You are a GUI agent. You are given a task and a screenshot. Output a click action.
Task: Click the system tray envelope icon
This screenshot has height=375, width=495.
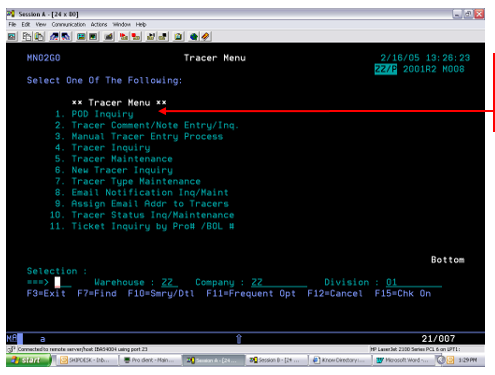tap(450, 360)
